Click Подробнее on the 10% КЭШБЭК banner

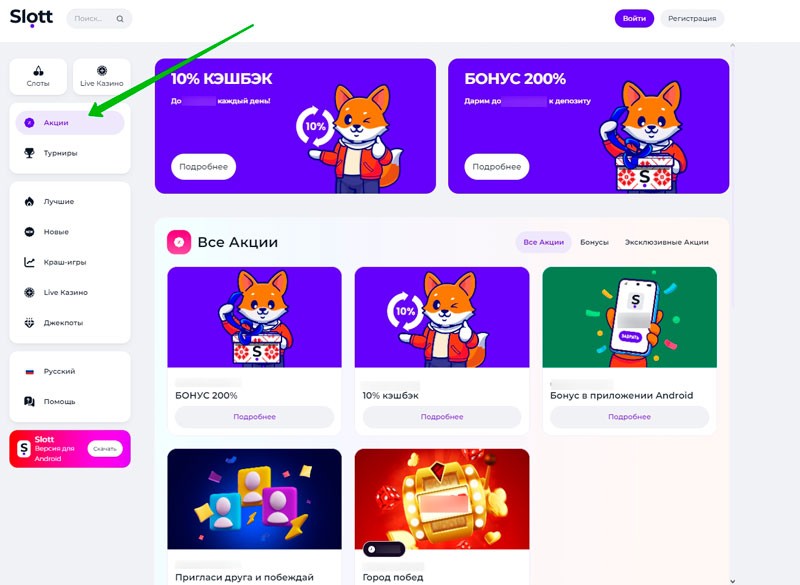click(204, 167)
